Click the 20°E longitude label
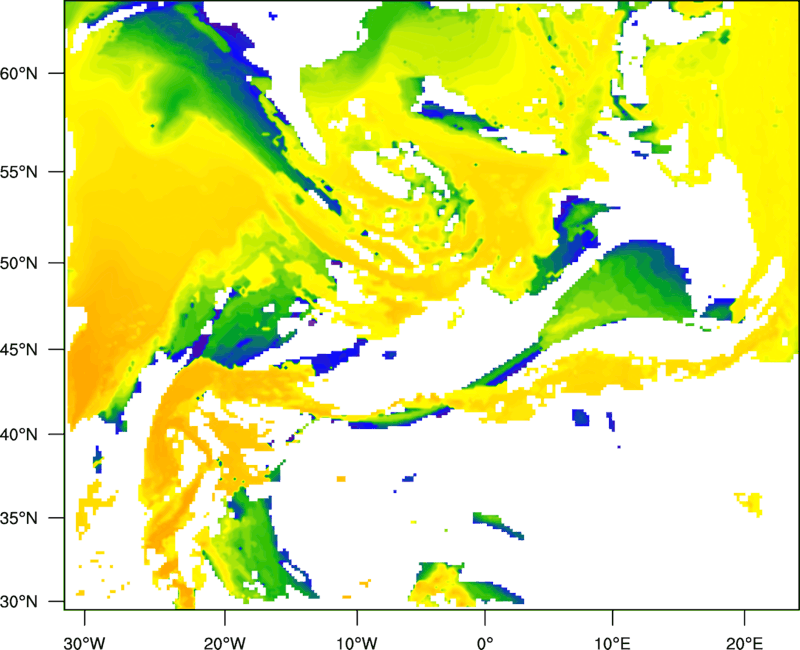The height and width of the screenshot is (650, 800). click(744, 643)
